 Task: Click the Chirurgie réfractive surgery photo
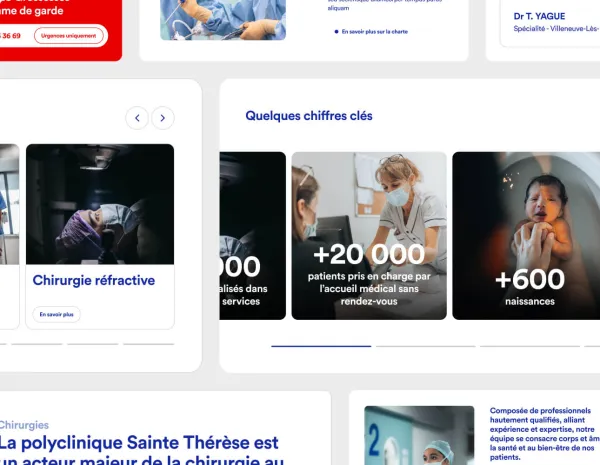point(100,204)
